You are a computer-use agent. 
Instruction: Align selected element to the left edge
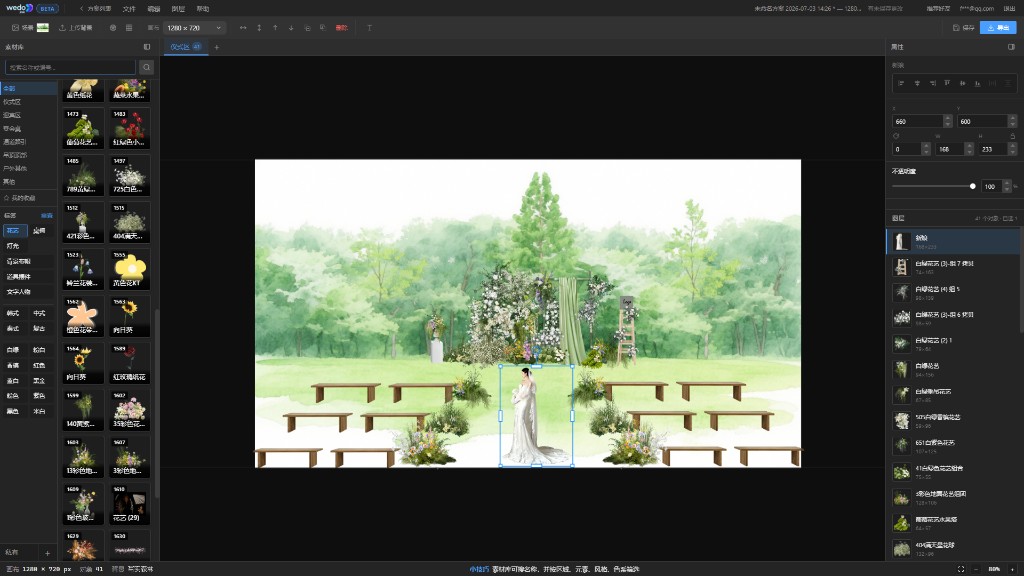pos(901,84)
